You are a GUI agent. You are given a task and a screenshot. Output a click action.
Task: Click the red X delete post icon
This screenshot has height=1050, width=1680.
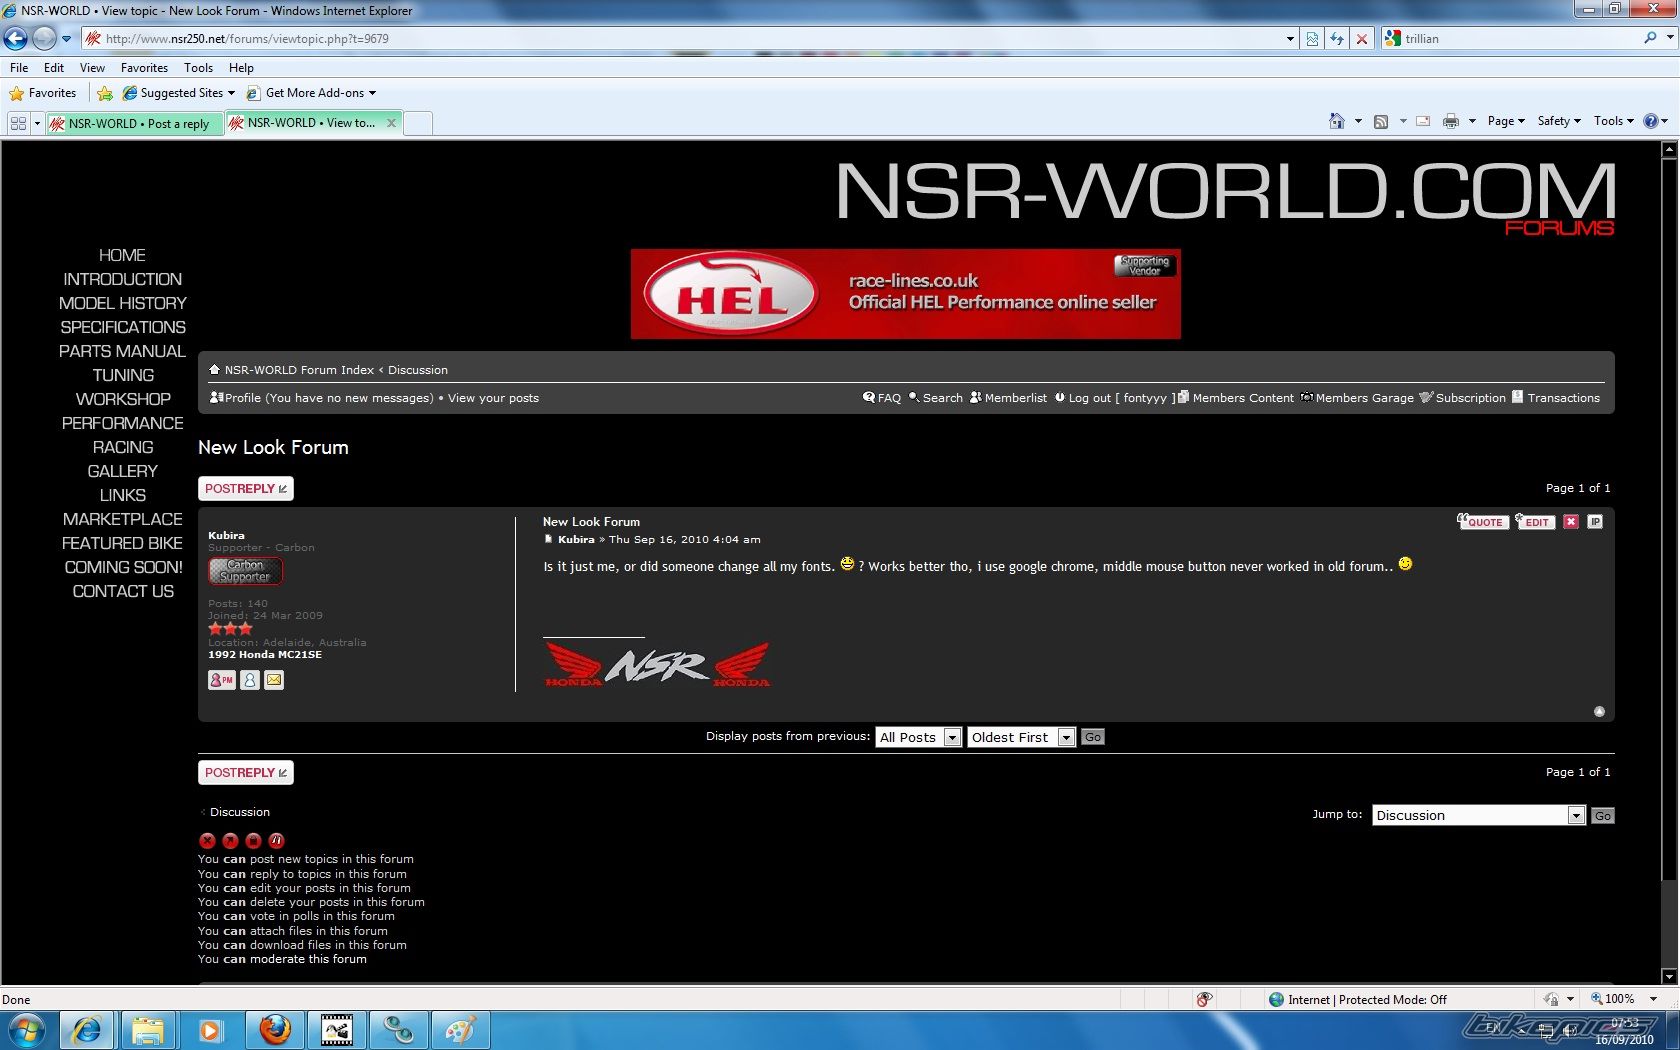point(1571,521)
